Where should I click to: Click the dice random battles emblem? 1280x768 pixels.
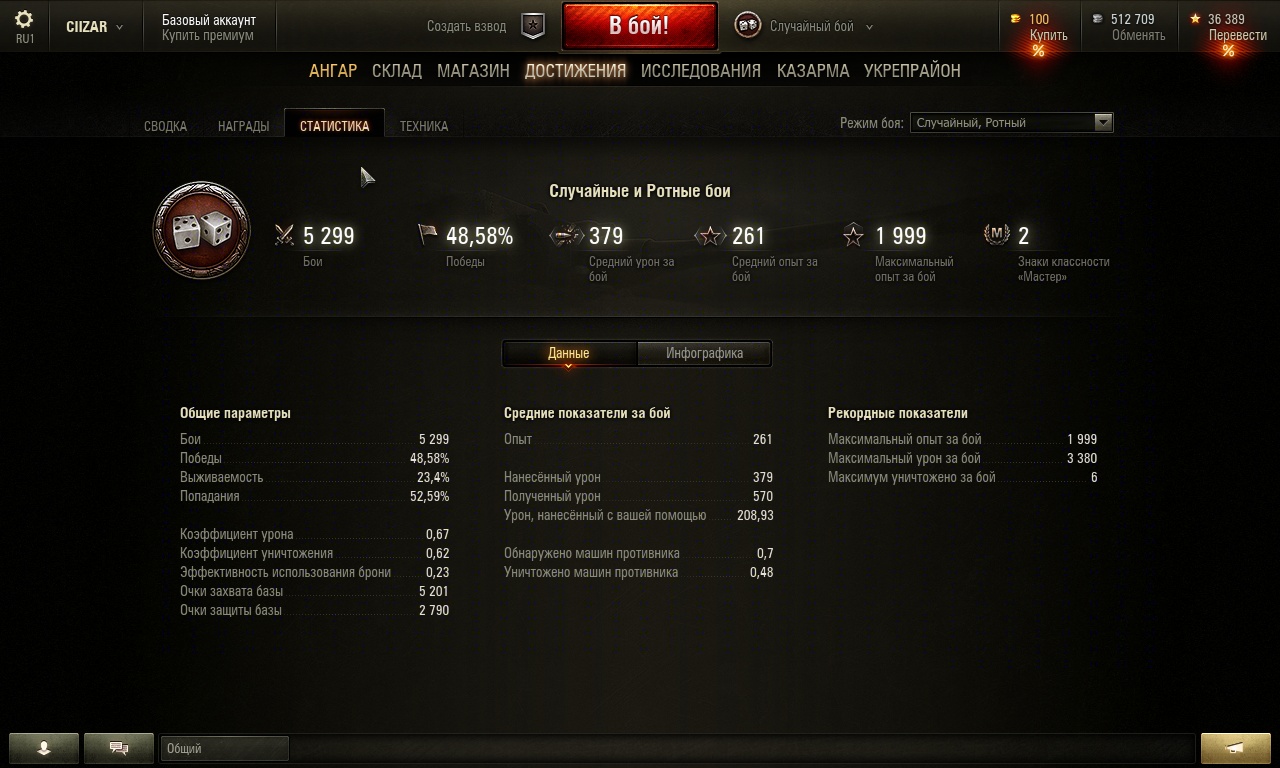(201, 231)
